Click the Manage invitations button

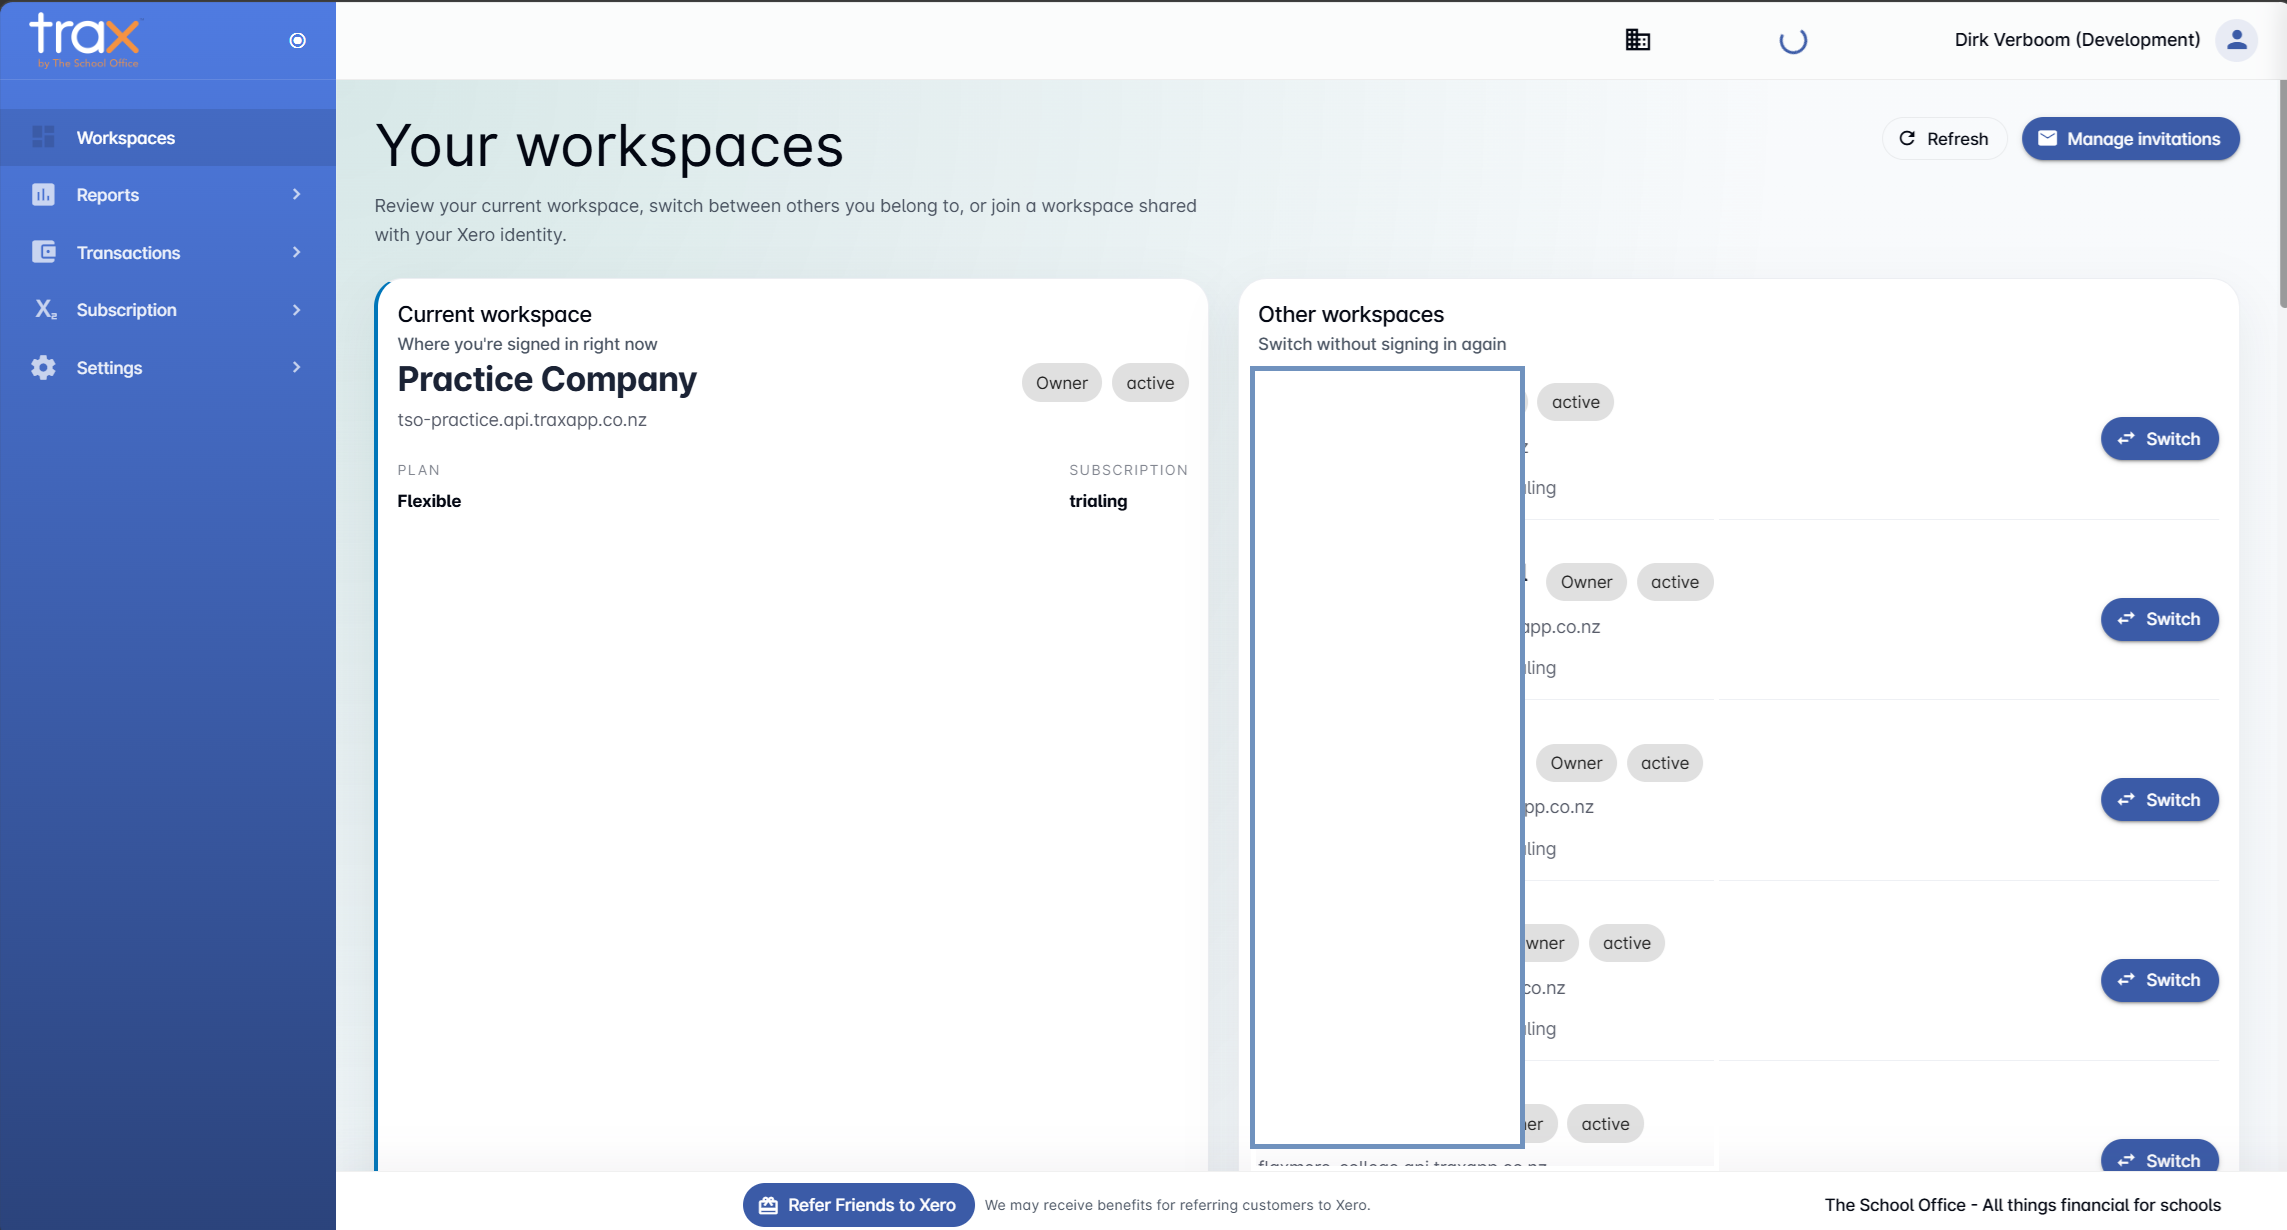[x=2130, y=138]
